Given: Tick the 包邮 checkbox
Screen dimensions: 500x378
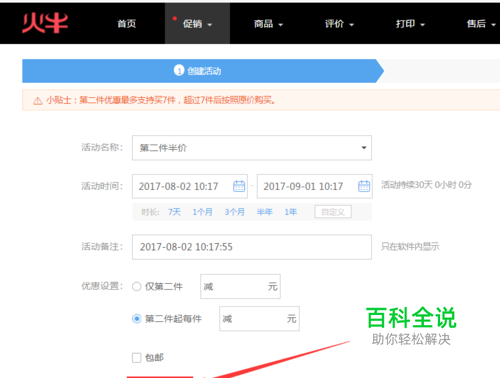Looking at the screenshot, I should (137, 358).
